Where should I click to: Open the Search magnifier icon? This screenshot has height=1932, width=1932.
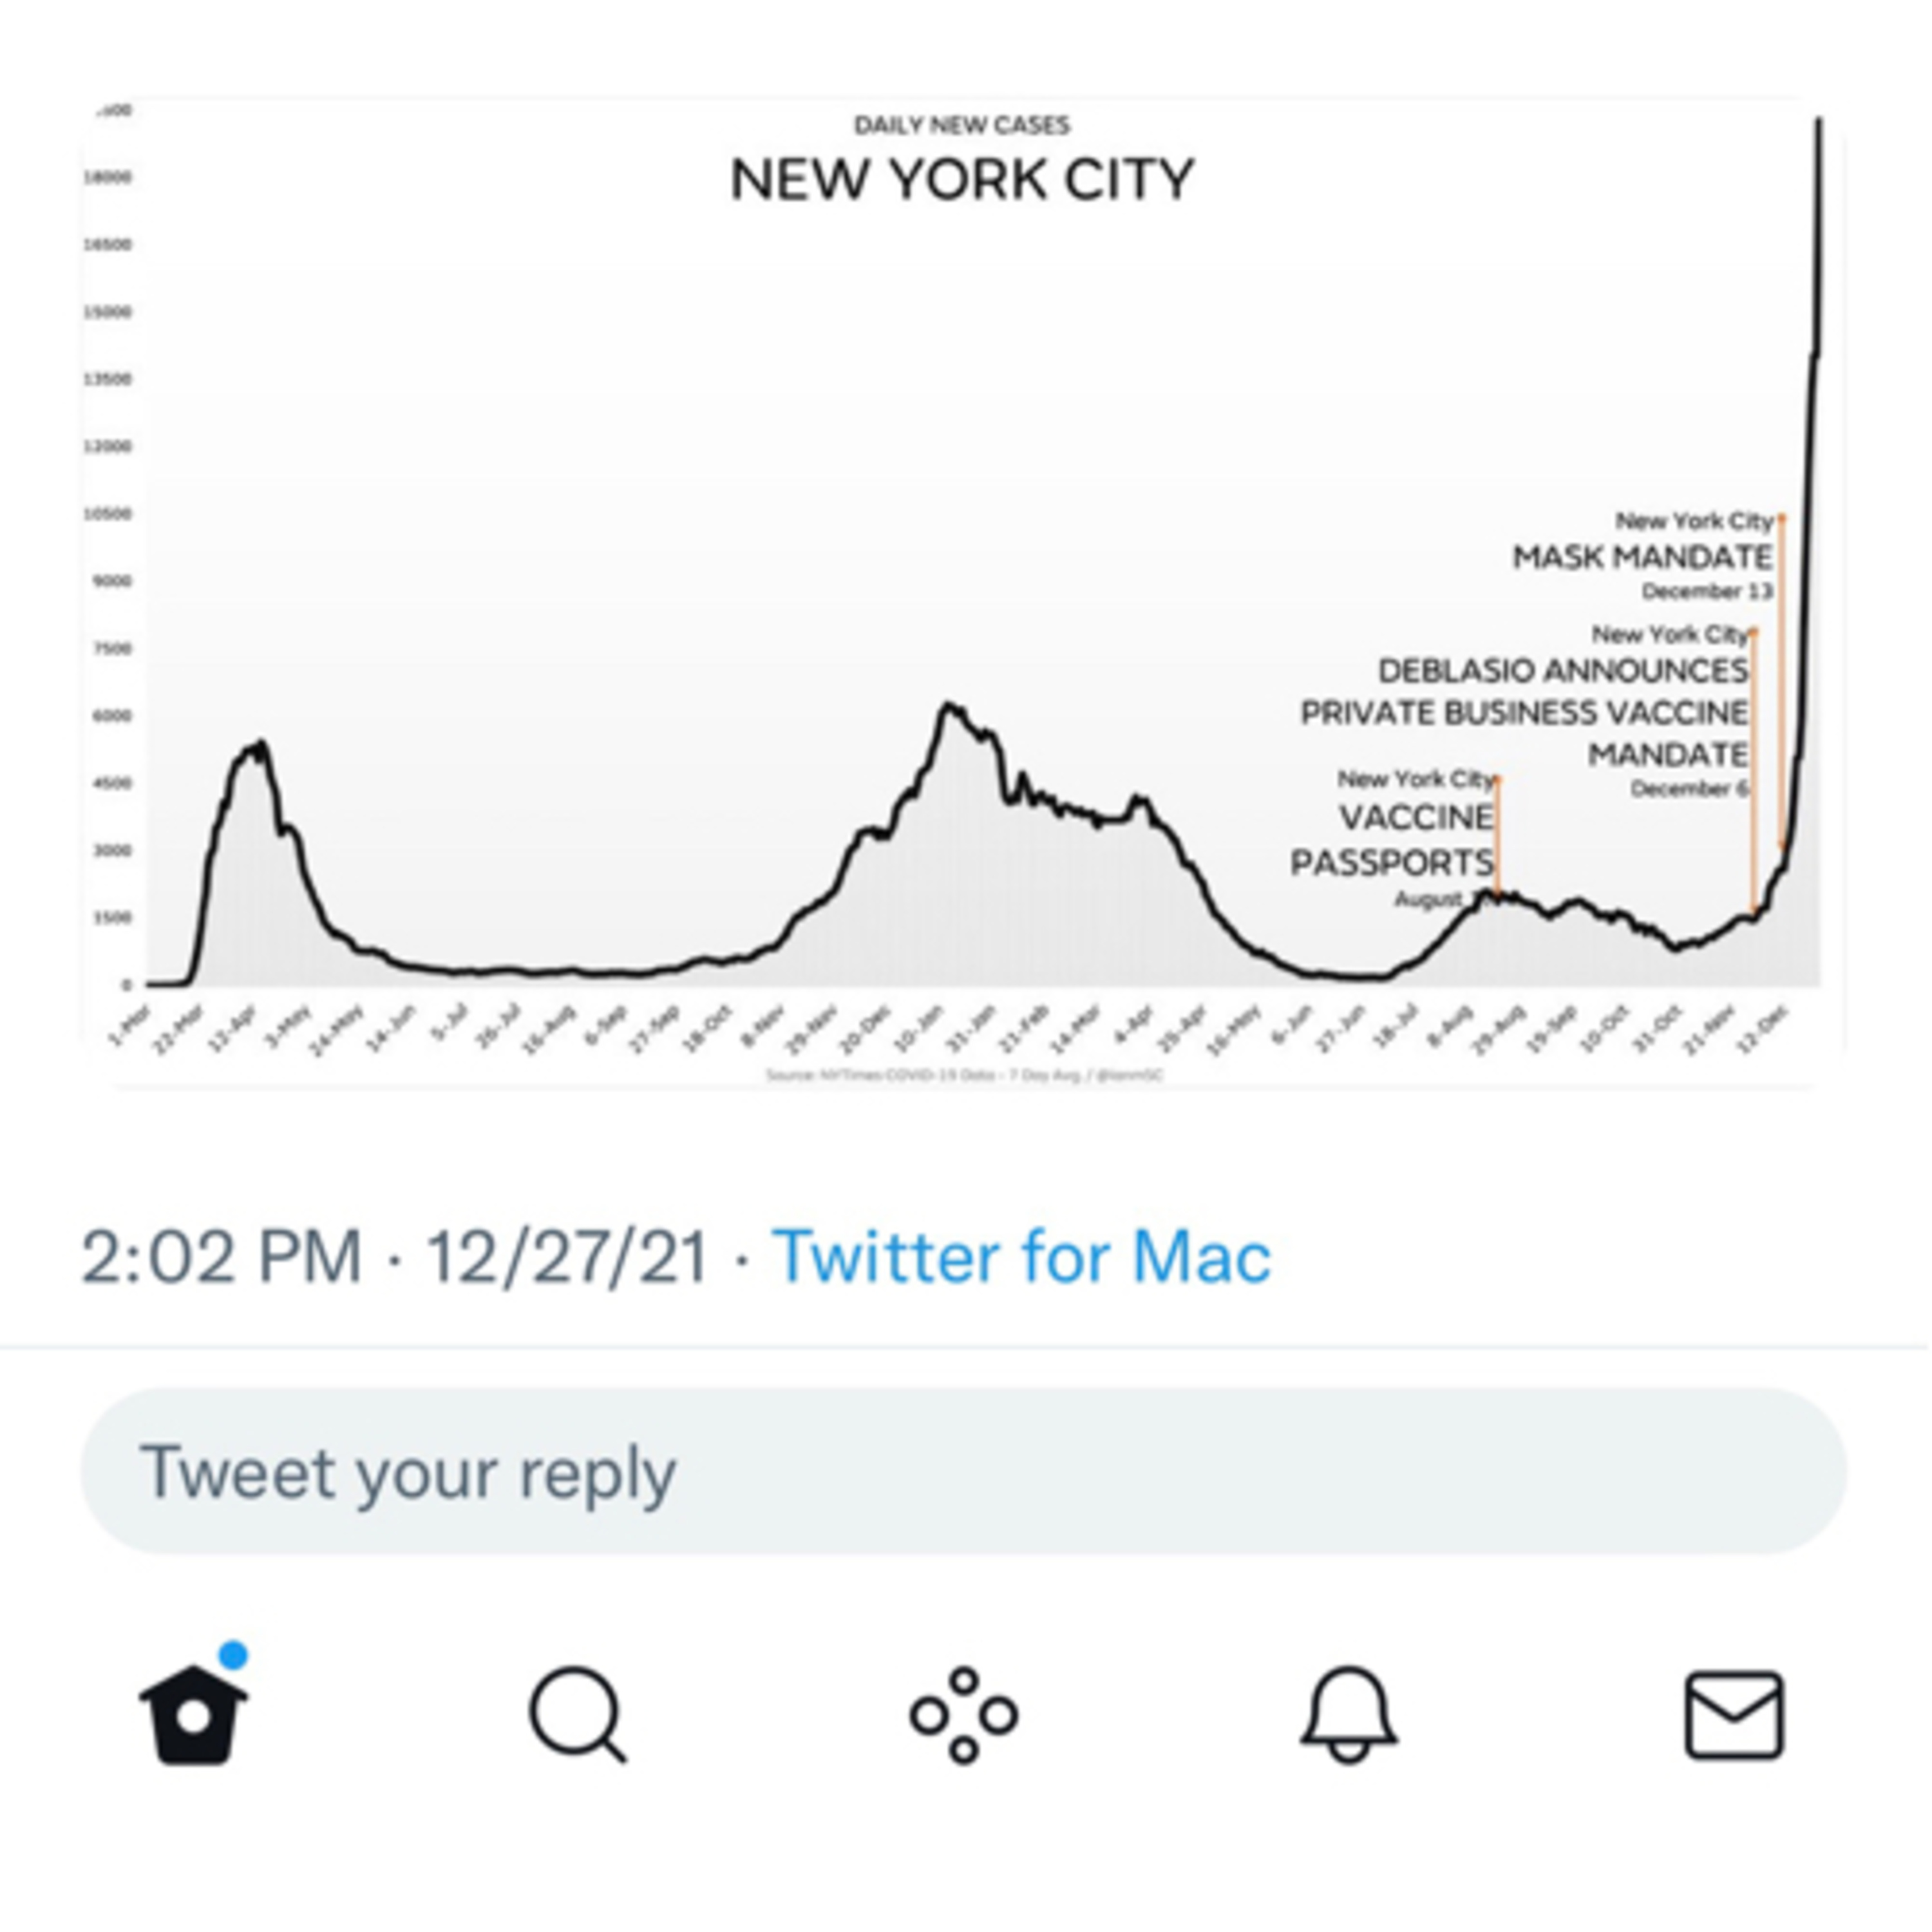tap(577, 1714)
